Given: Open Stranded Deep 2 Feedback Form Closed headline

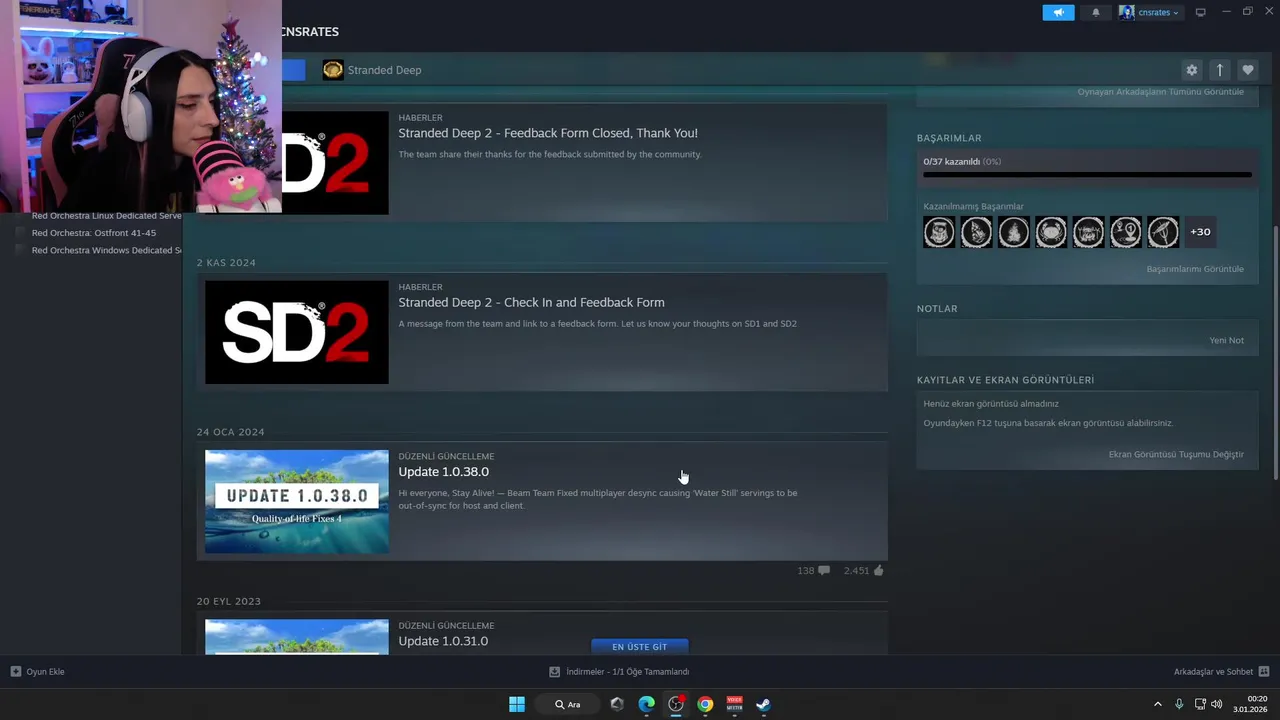Looking at the screenshot, I should (x=548, y=133).
